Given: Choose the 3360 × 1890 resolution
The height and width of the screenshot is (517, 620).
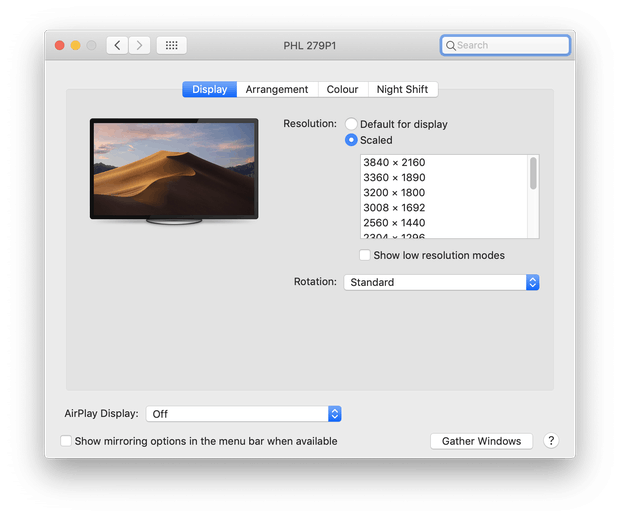Looking at the screenshot, I should pos(444,177).
